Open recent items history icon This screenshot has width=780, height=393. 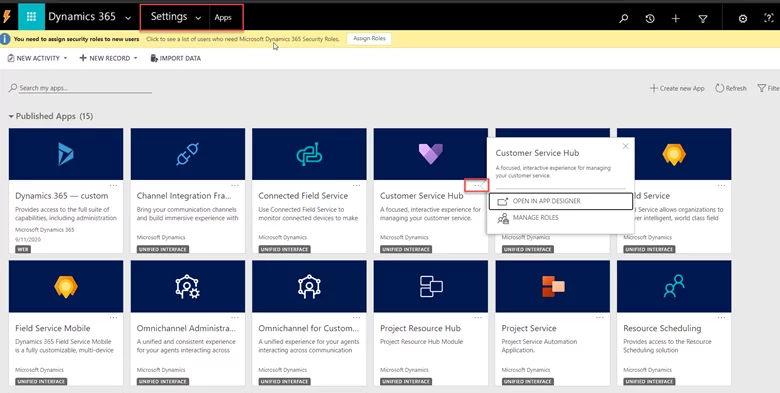pos(650,18)
